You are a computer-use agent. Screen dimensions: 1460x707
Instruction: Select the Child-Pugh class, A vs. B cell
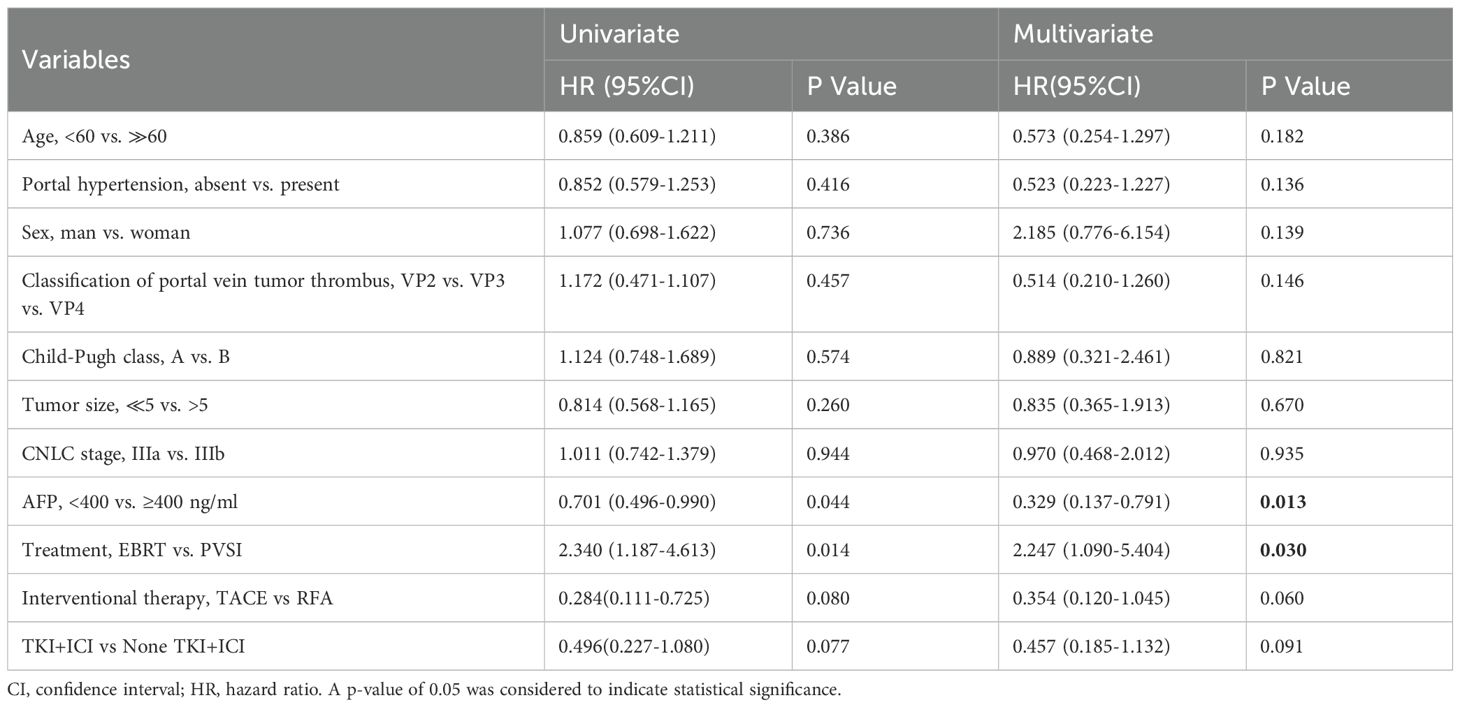tap(126, 357)
